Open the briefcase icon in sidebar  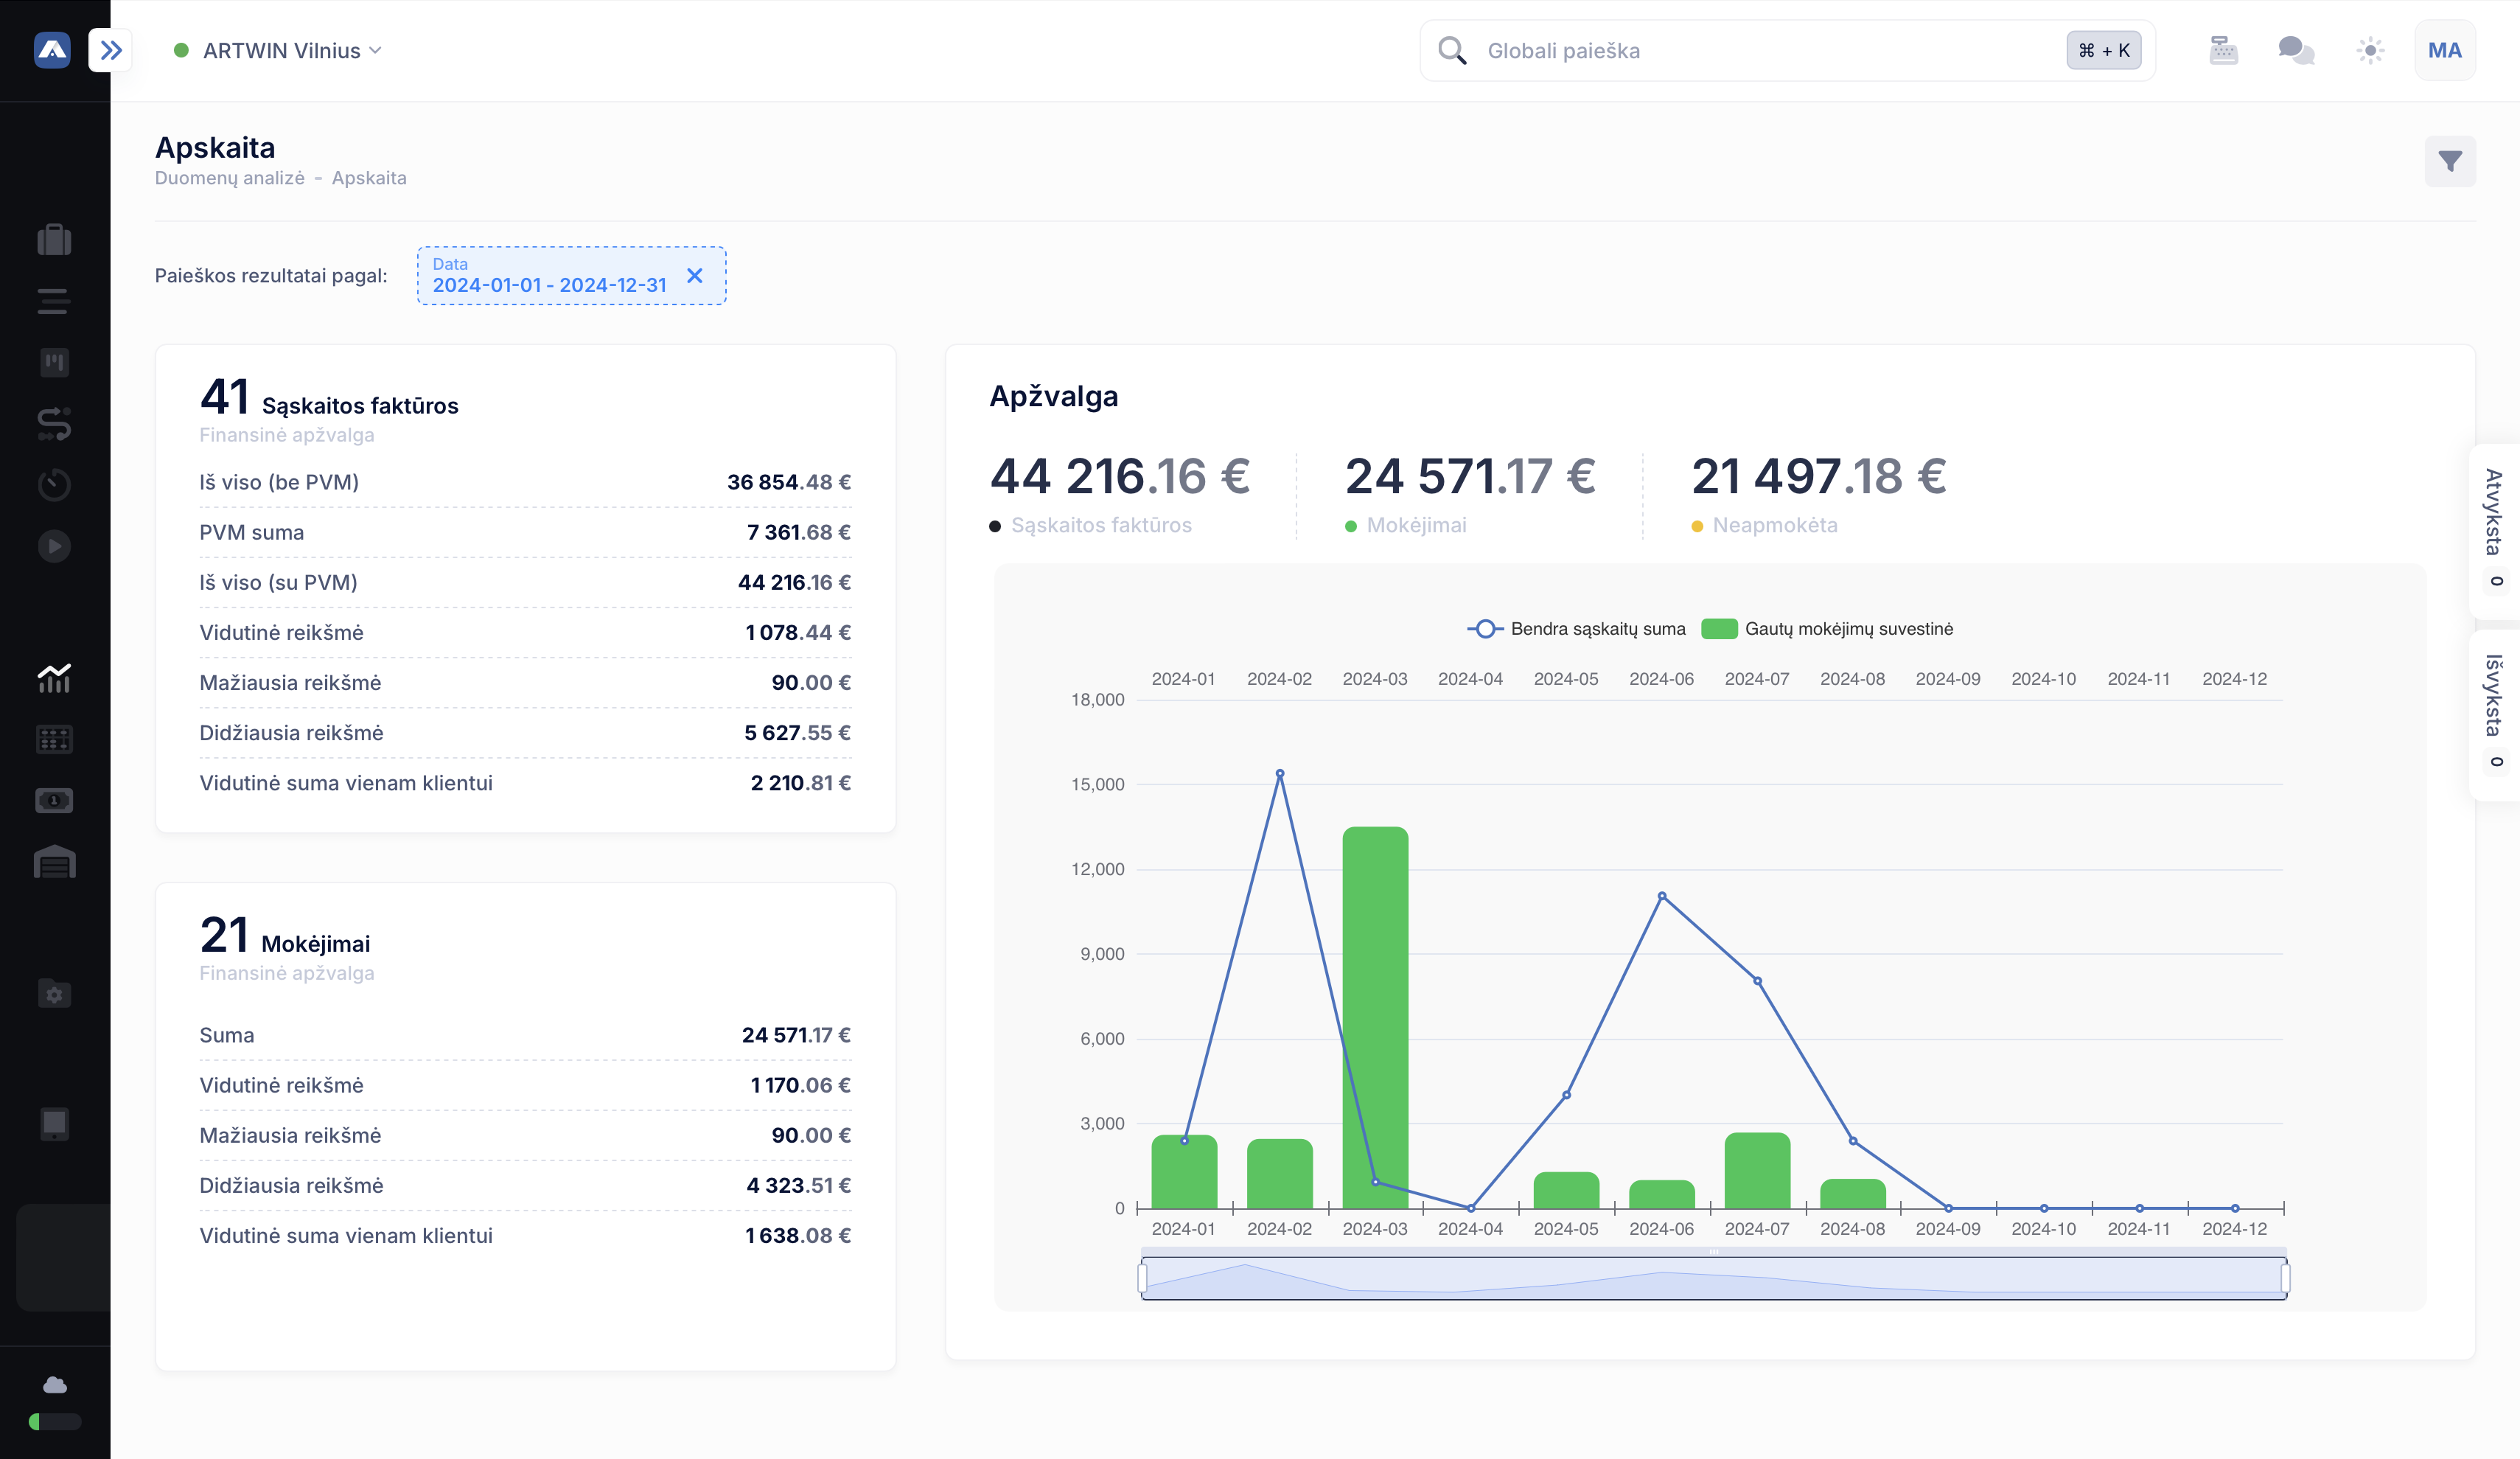[x=54, y=240]
